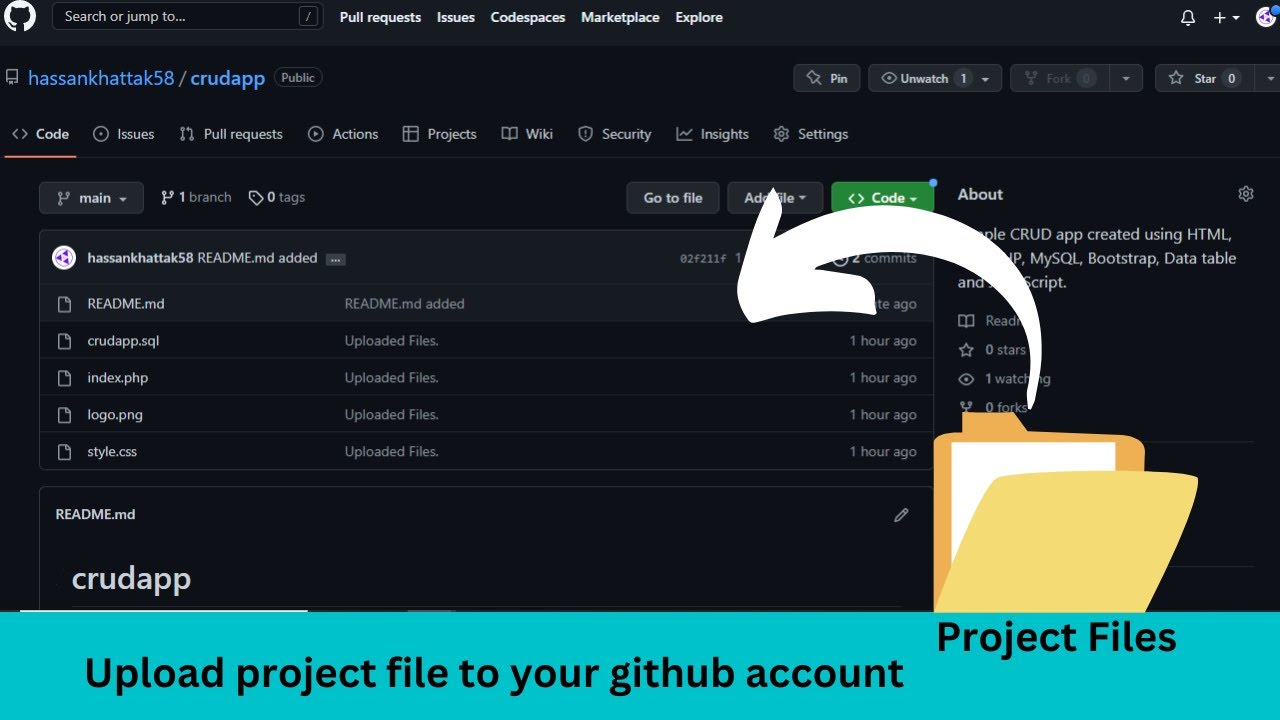The image size is (1280, 720).
Task: Open the green Code dropdown
Action: [882, 198]
